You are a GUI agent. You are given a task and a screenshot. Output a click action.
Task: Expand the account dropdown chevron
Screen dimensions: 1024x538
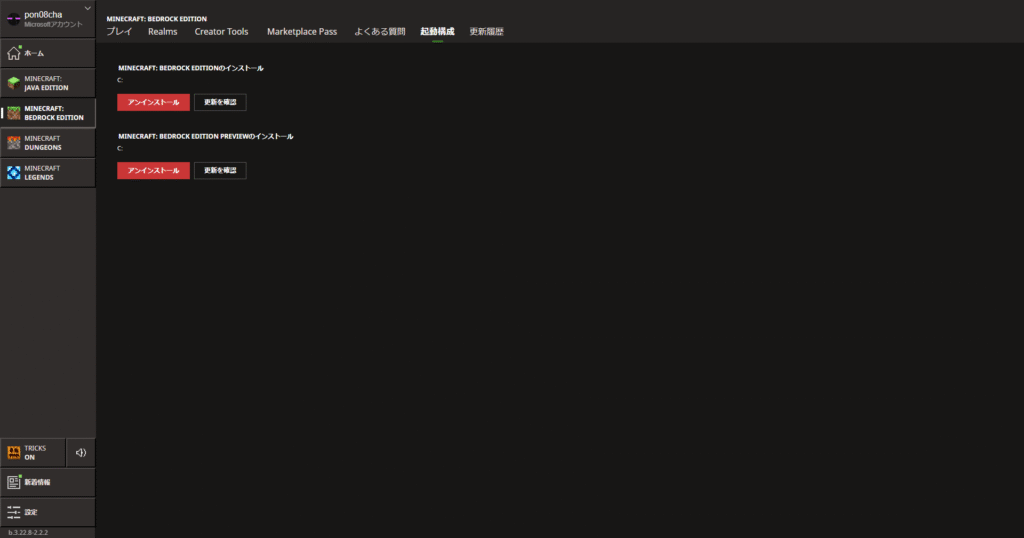[87, 9]
